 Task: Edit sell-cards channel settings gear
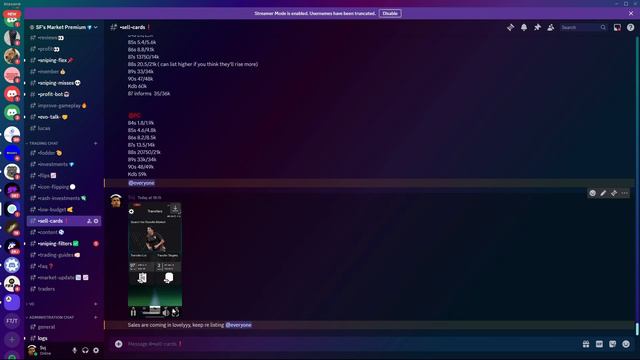96,221
